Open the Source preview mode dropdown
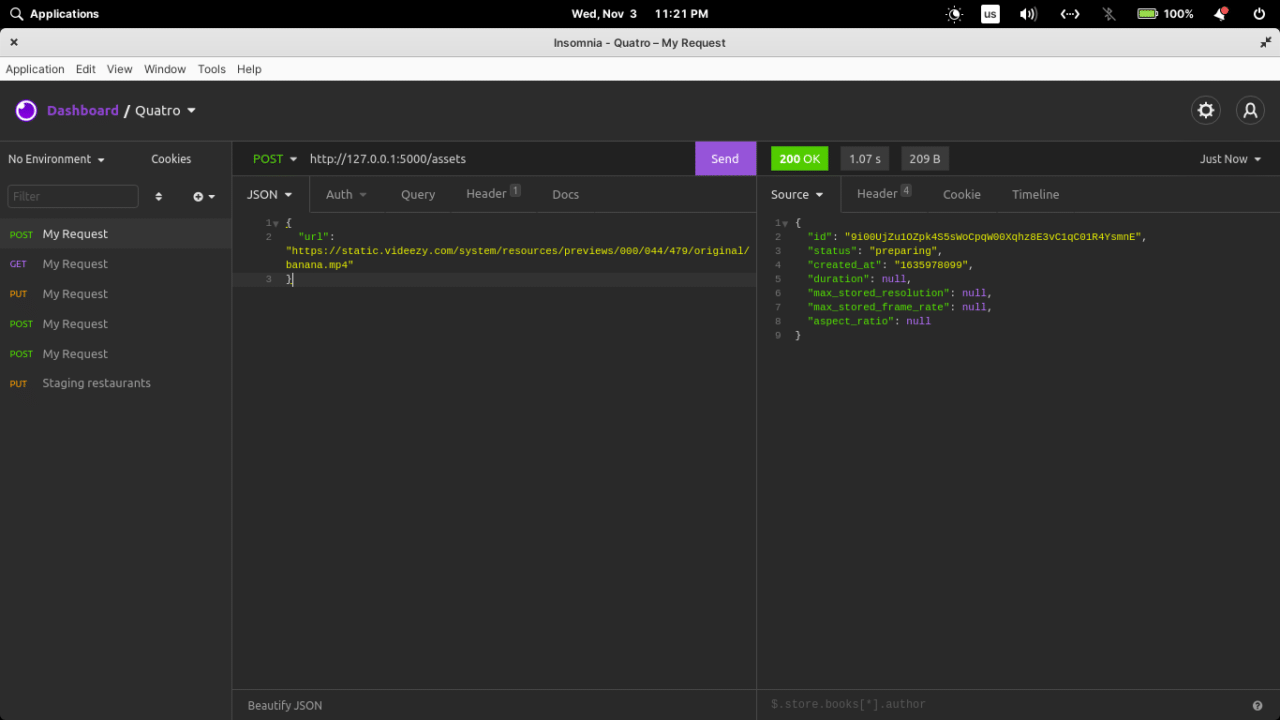 (797, 195)
